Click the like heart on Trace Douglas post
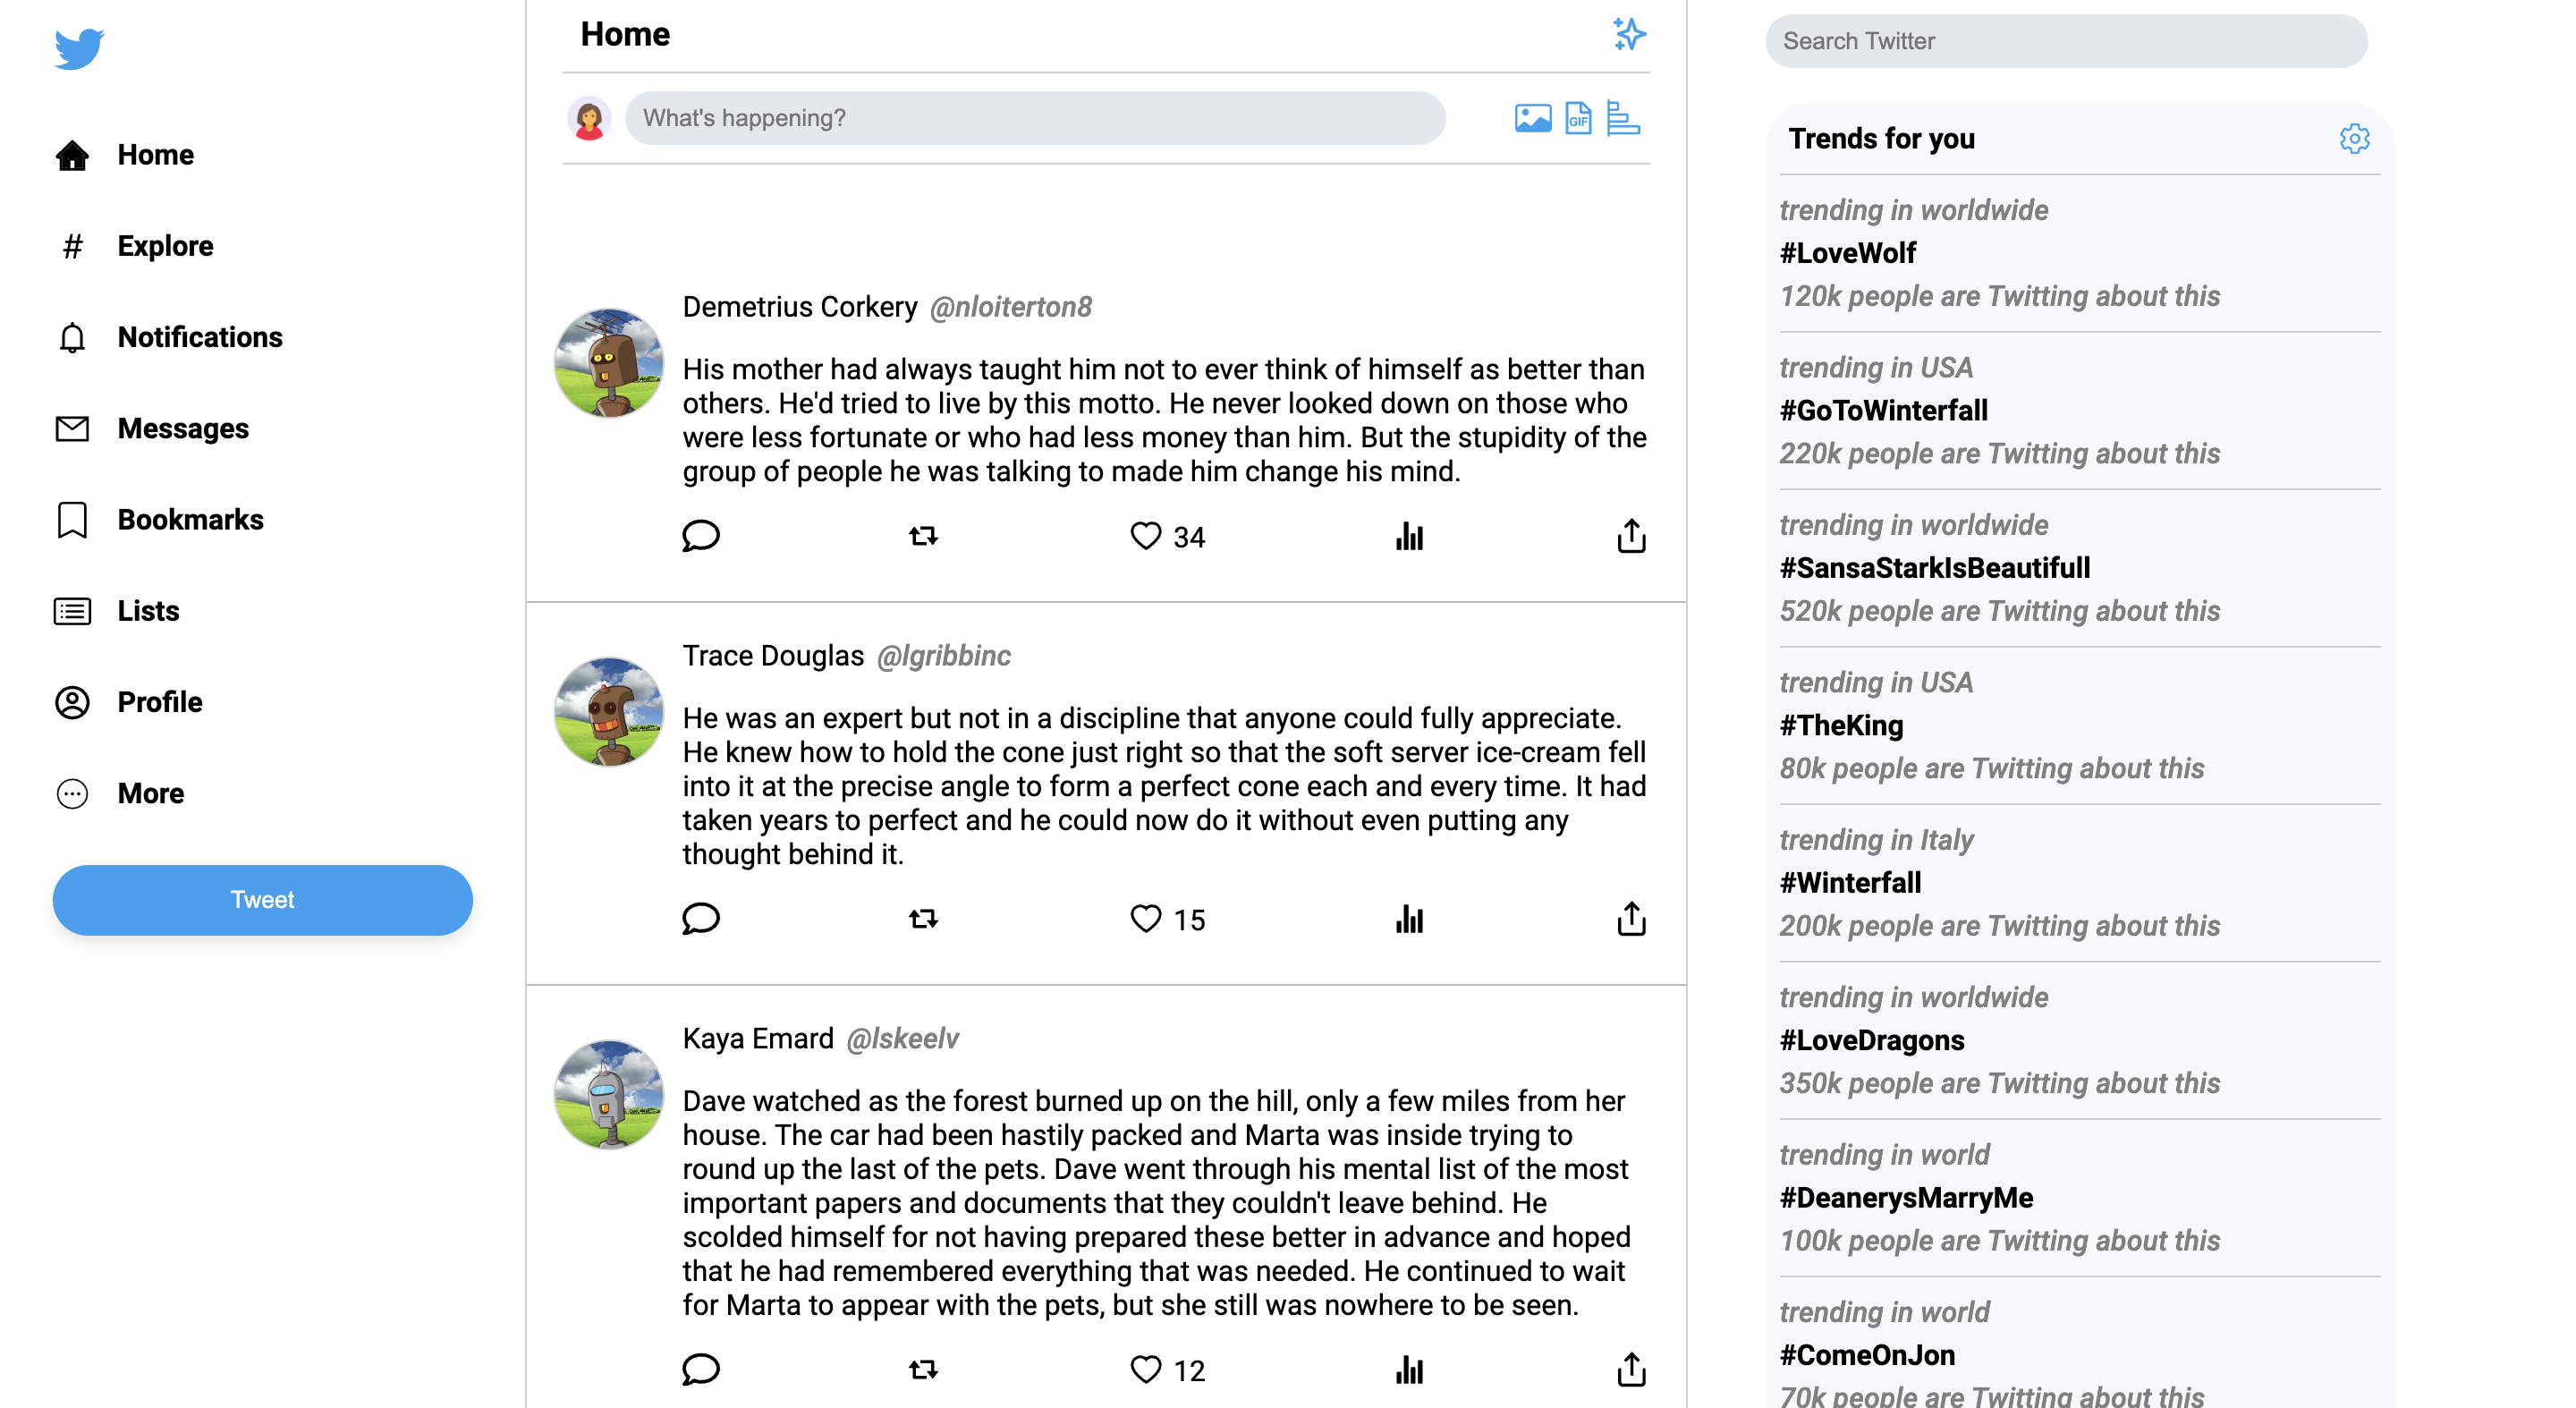 1148,919
